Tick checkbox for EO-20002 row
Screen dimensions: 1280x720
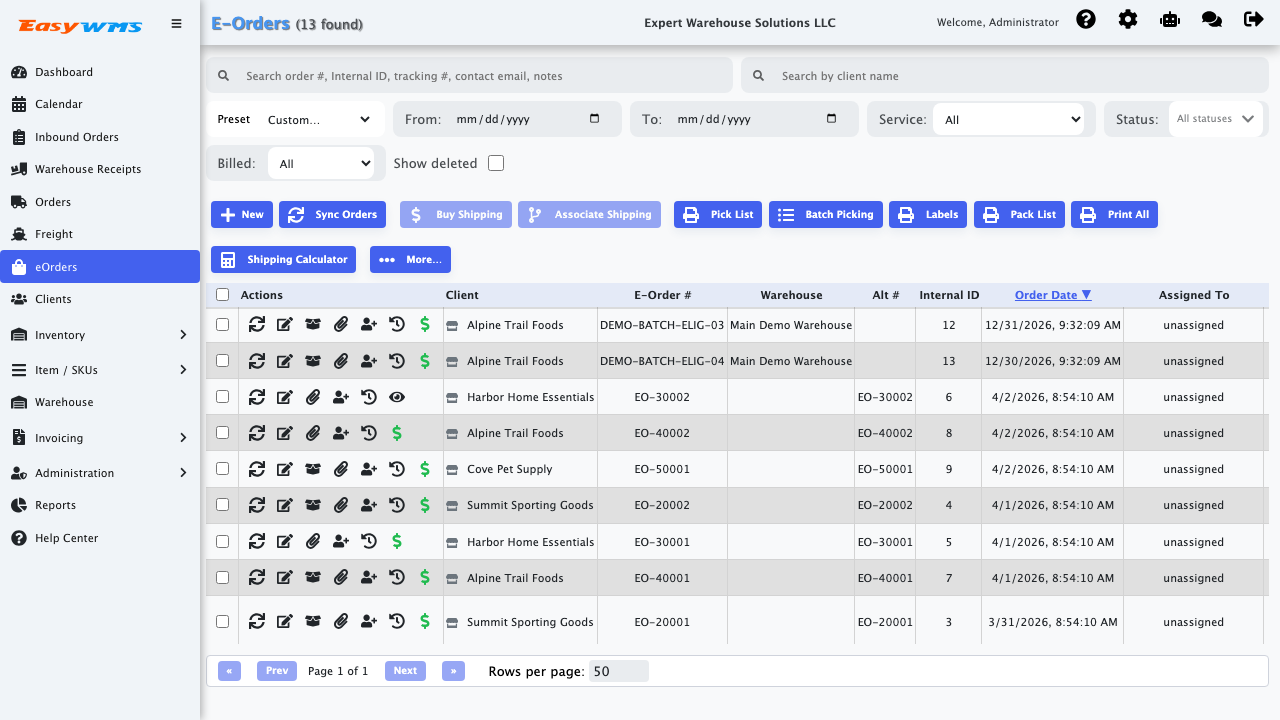tap(222, 504)
